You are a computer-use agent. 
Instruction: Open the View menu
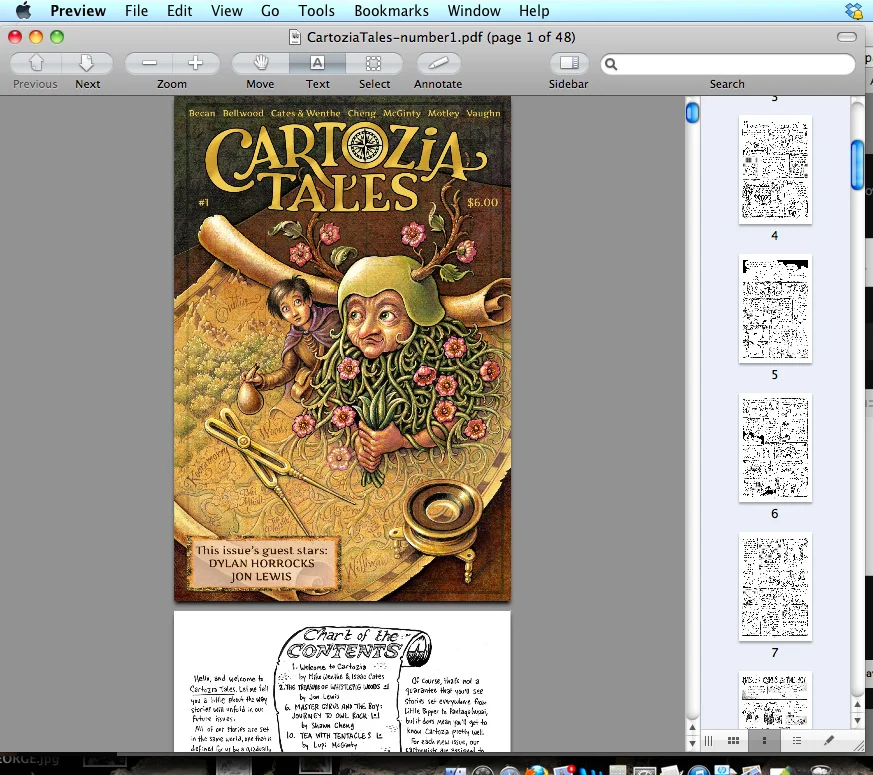(x=227, y=11)
